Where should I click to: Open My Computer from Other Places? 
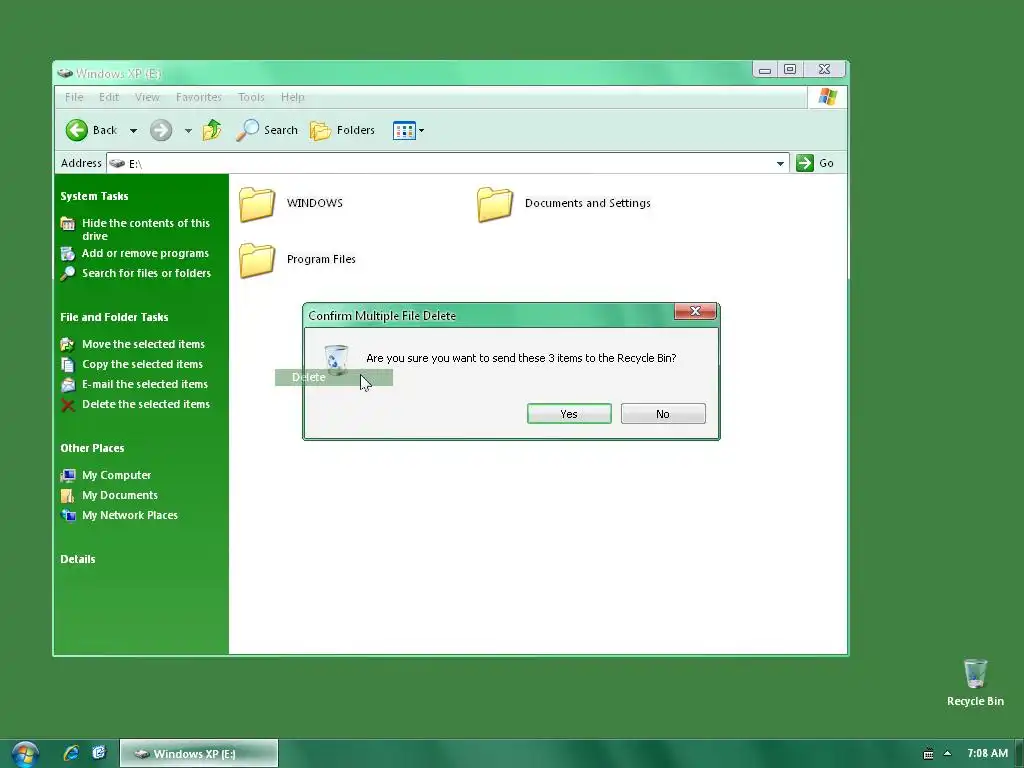click(116, 475)
